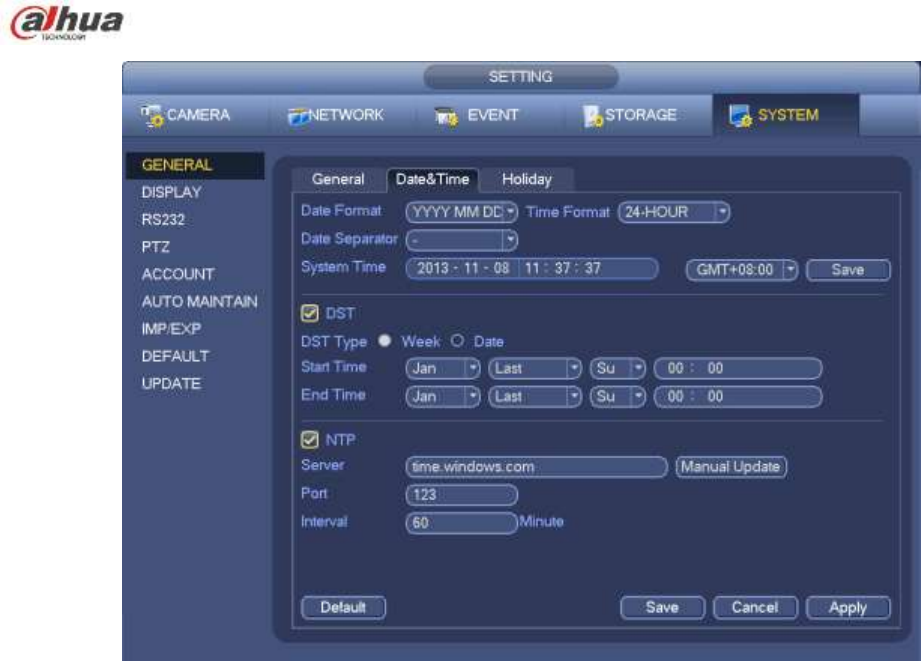Toggle the DST checkbox

[x=310, y=313]
